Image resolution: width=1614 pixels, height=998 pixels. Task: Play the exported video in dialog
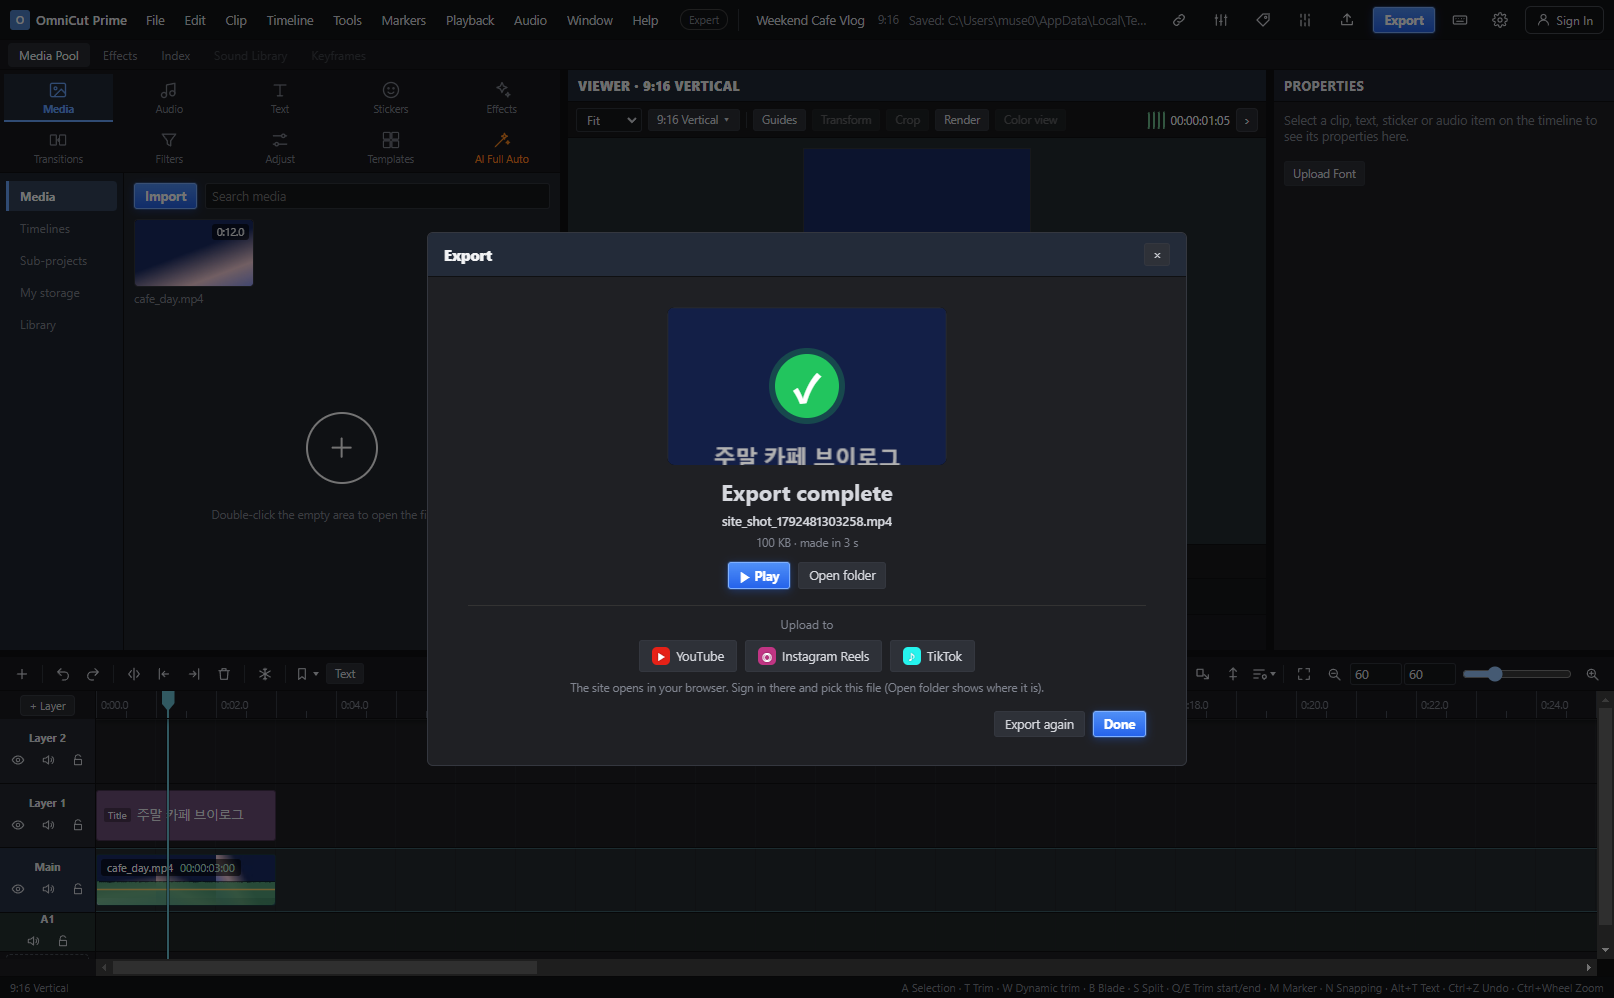(759, 576)
